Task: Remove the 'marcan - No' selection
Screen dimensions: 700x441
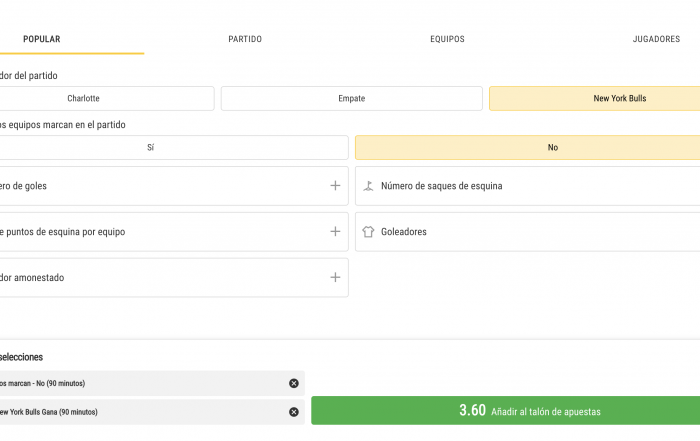Action: [293, 383]
